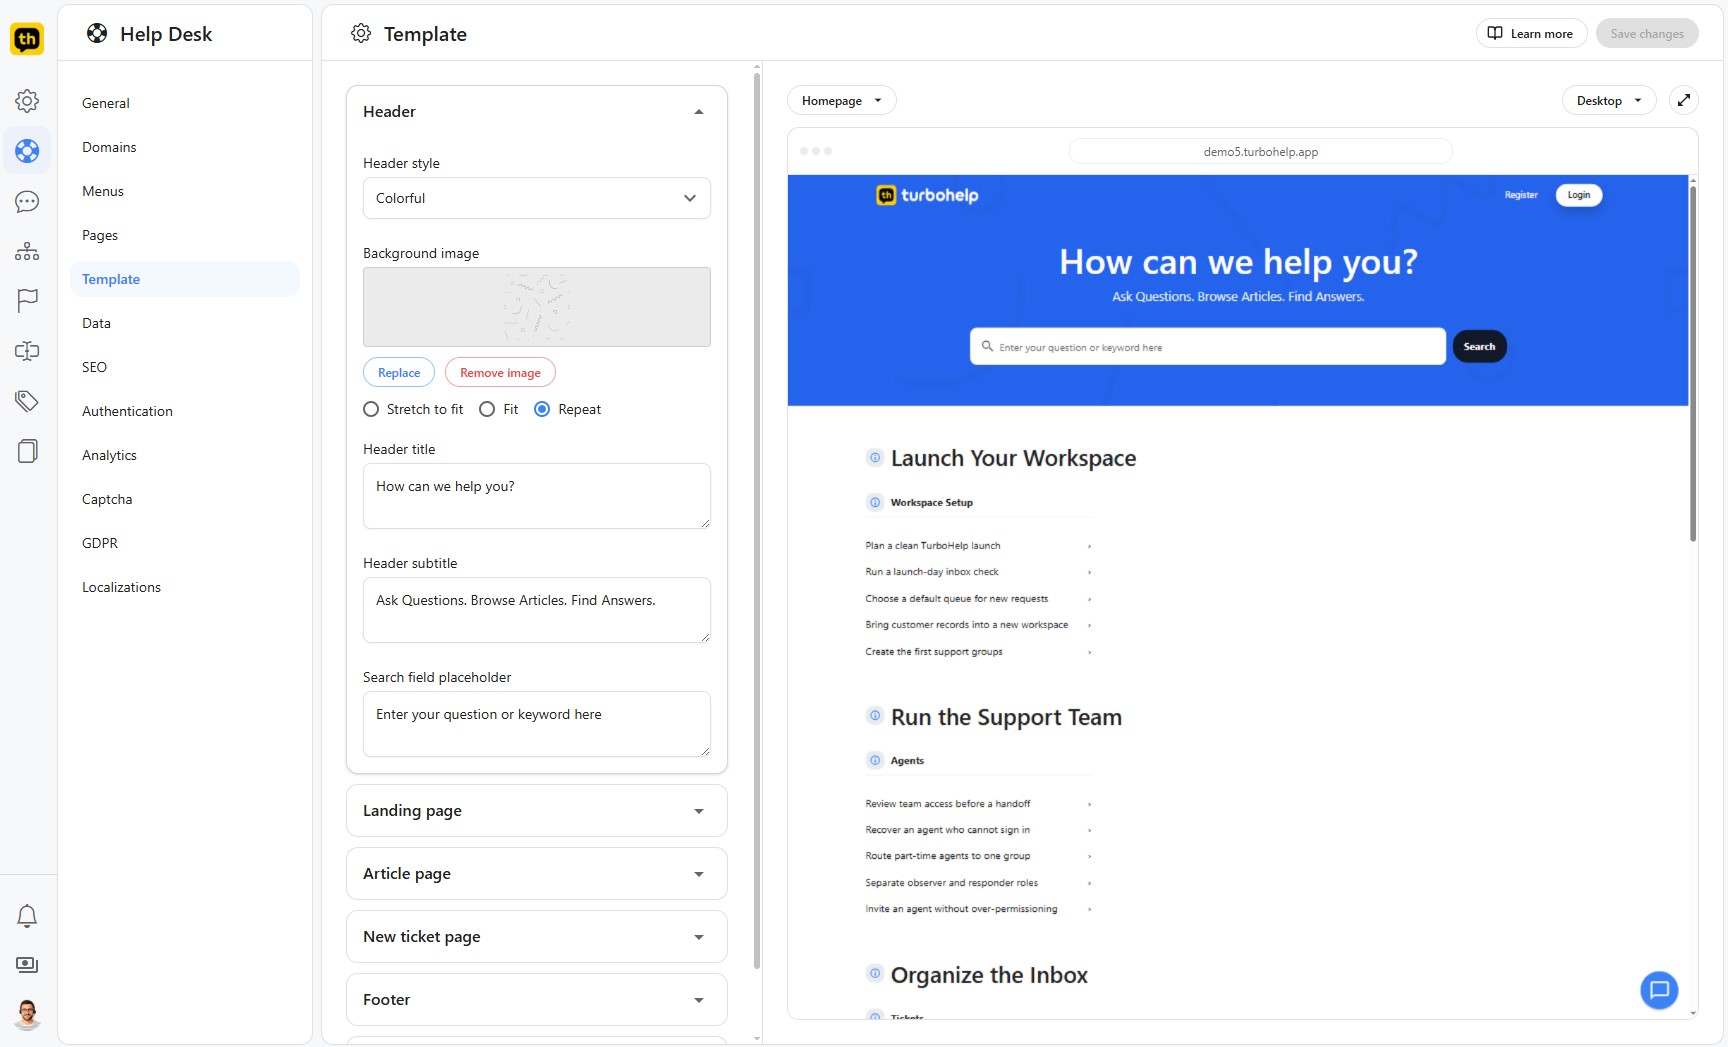The width and height of the screenshot is (1728, 1047).
Task: Click the Learn more button
Action: click(x=1531, y=33)
